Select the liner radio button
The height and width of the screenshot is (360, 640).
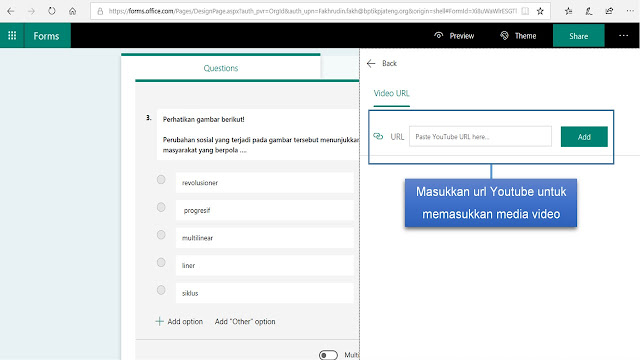tap(161, 262)
